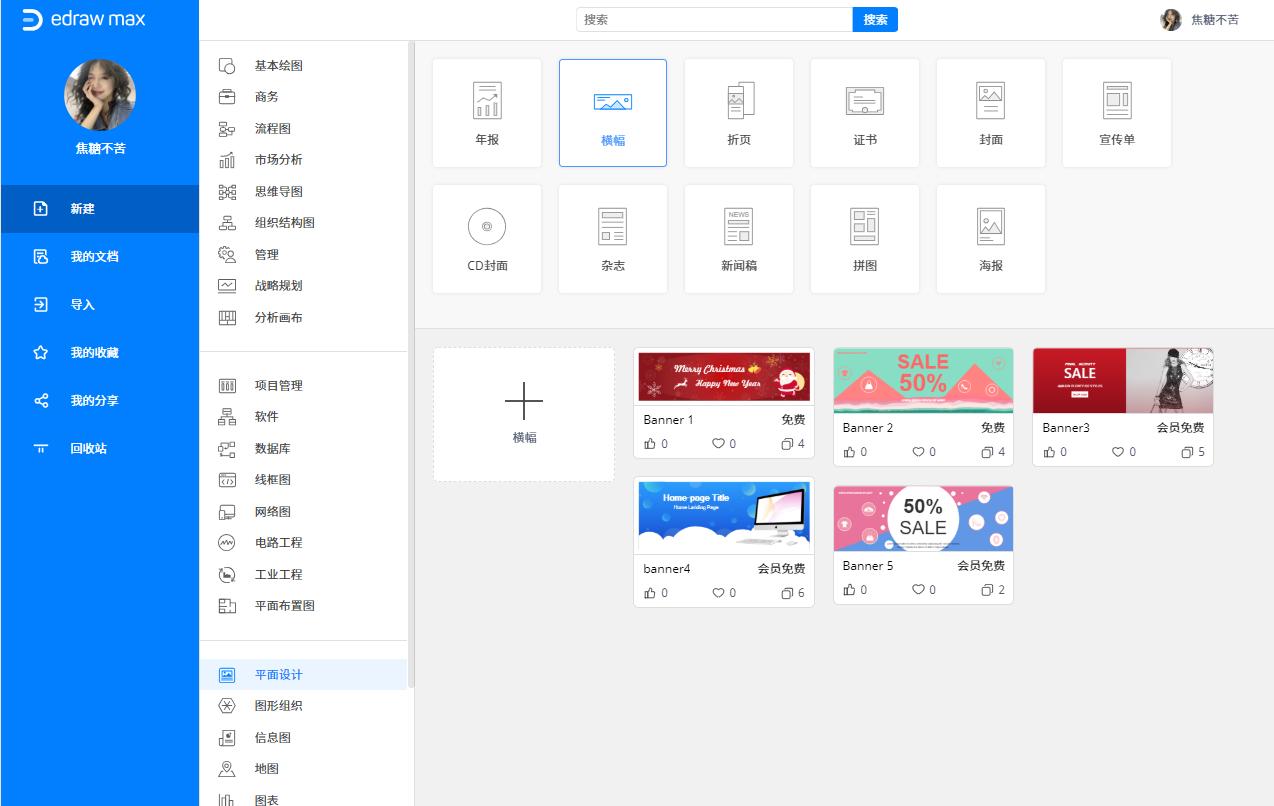Toggle the heart on Banner 5
This screenshot has height=806, width=1274.
[916, 589]
